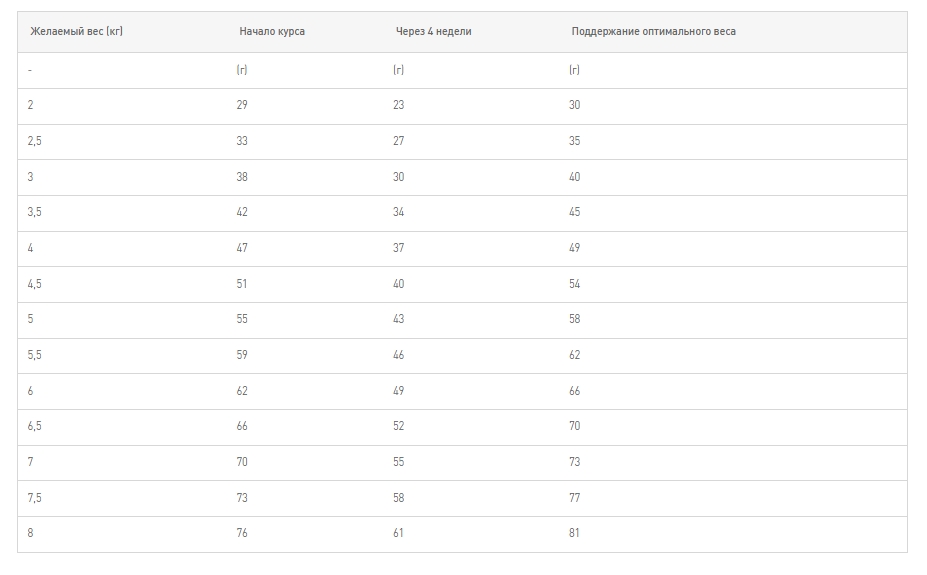
Task: Select the value 61 in the last row
Action: click(399, 533)
